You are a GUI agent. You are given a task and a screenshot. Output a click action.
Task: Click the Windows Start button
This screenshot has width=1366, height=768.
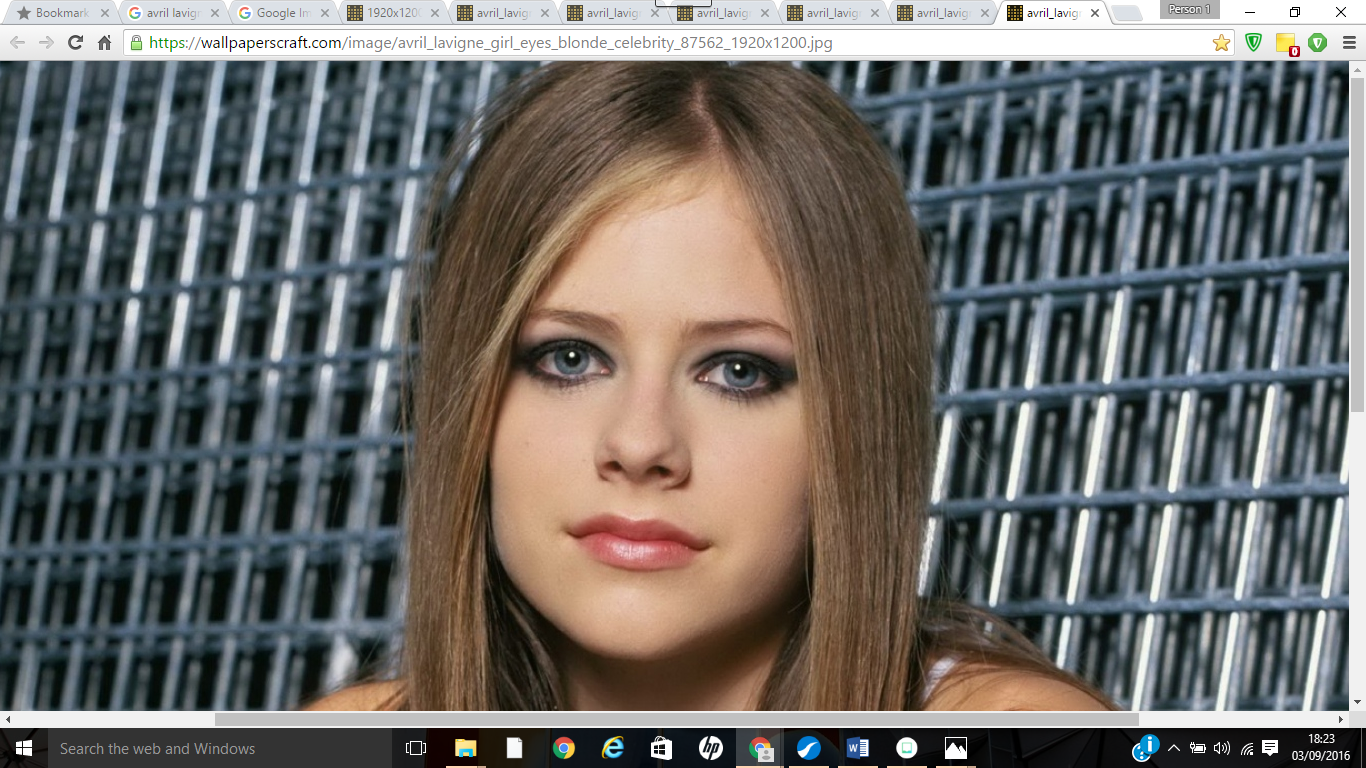pyautogui.click(x=23, y=748)
